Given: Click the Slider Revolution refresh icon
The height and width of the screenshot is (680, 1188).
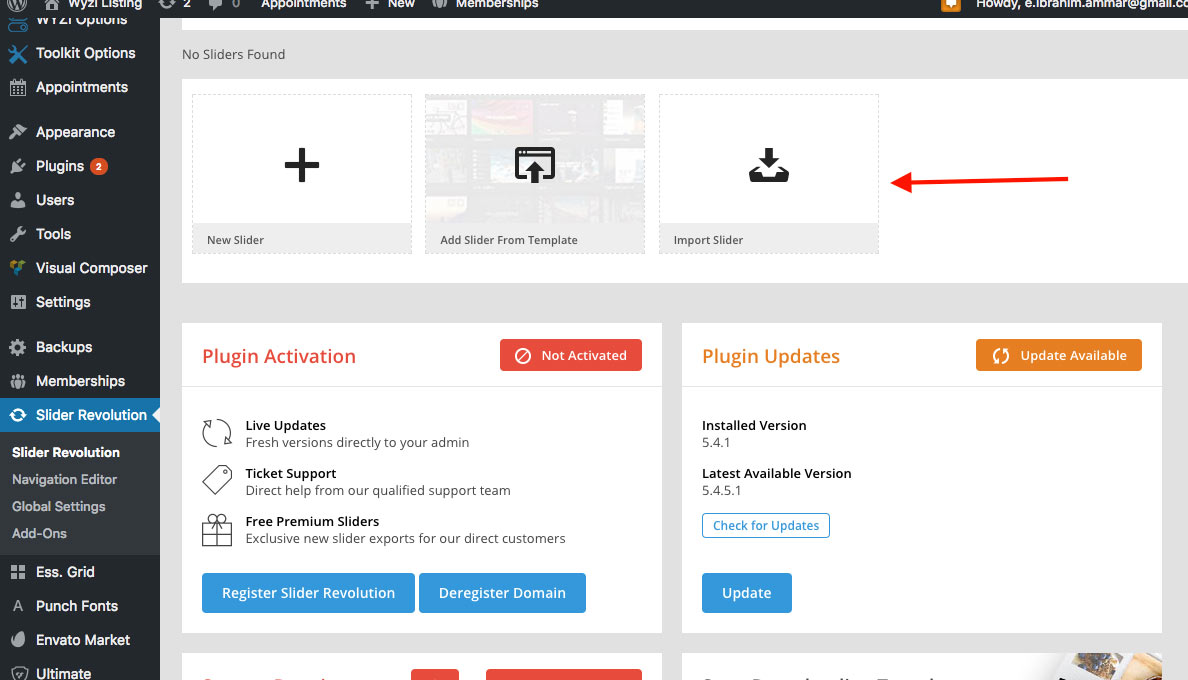Looking at the screenshot, I should 18,415.
